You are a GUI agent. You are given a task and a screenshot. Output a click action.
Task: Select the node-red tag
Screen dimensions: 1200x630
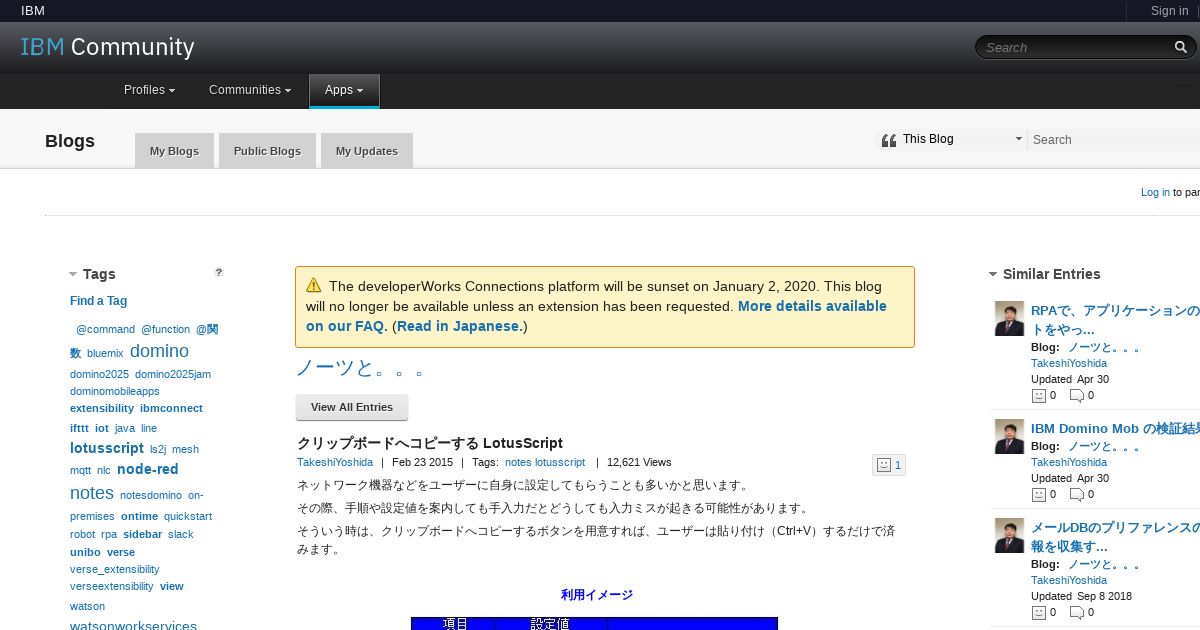pos(148,469)
